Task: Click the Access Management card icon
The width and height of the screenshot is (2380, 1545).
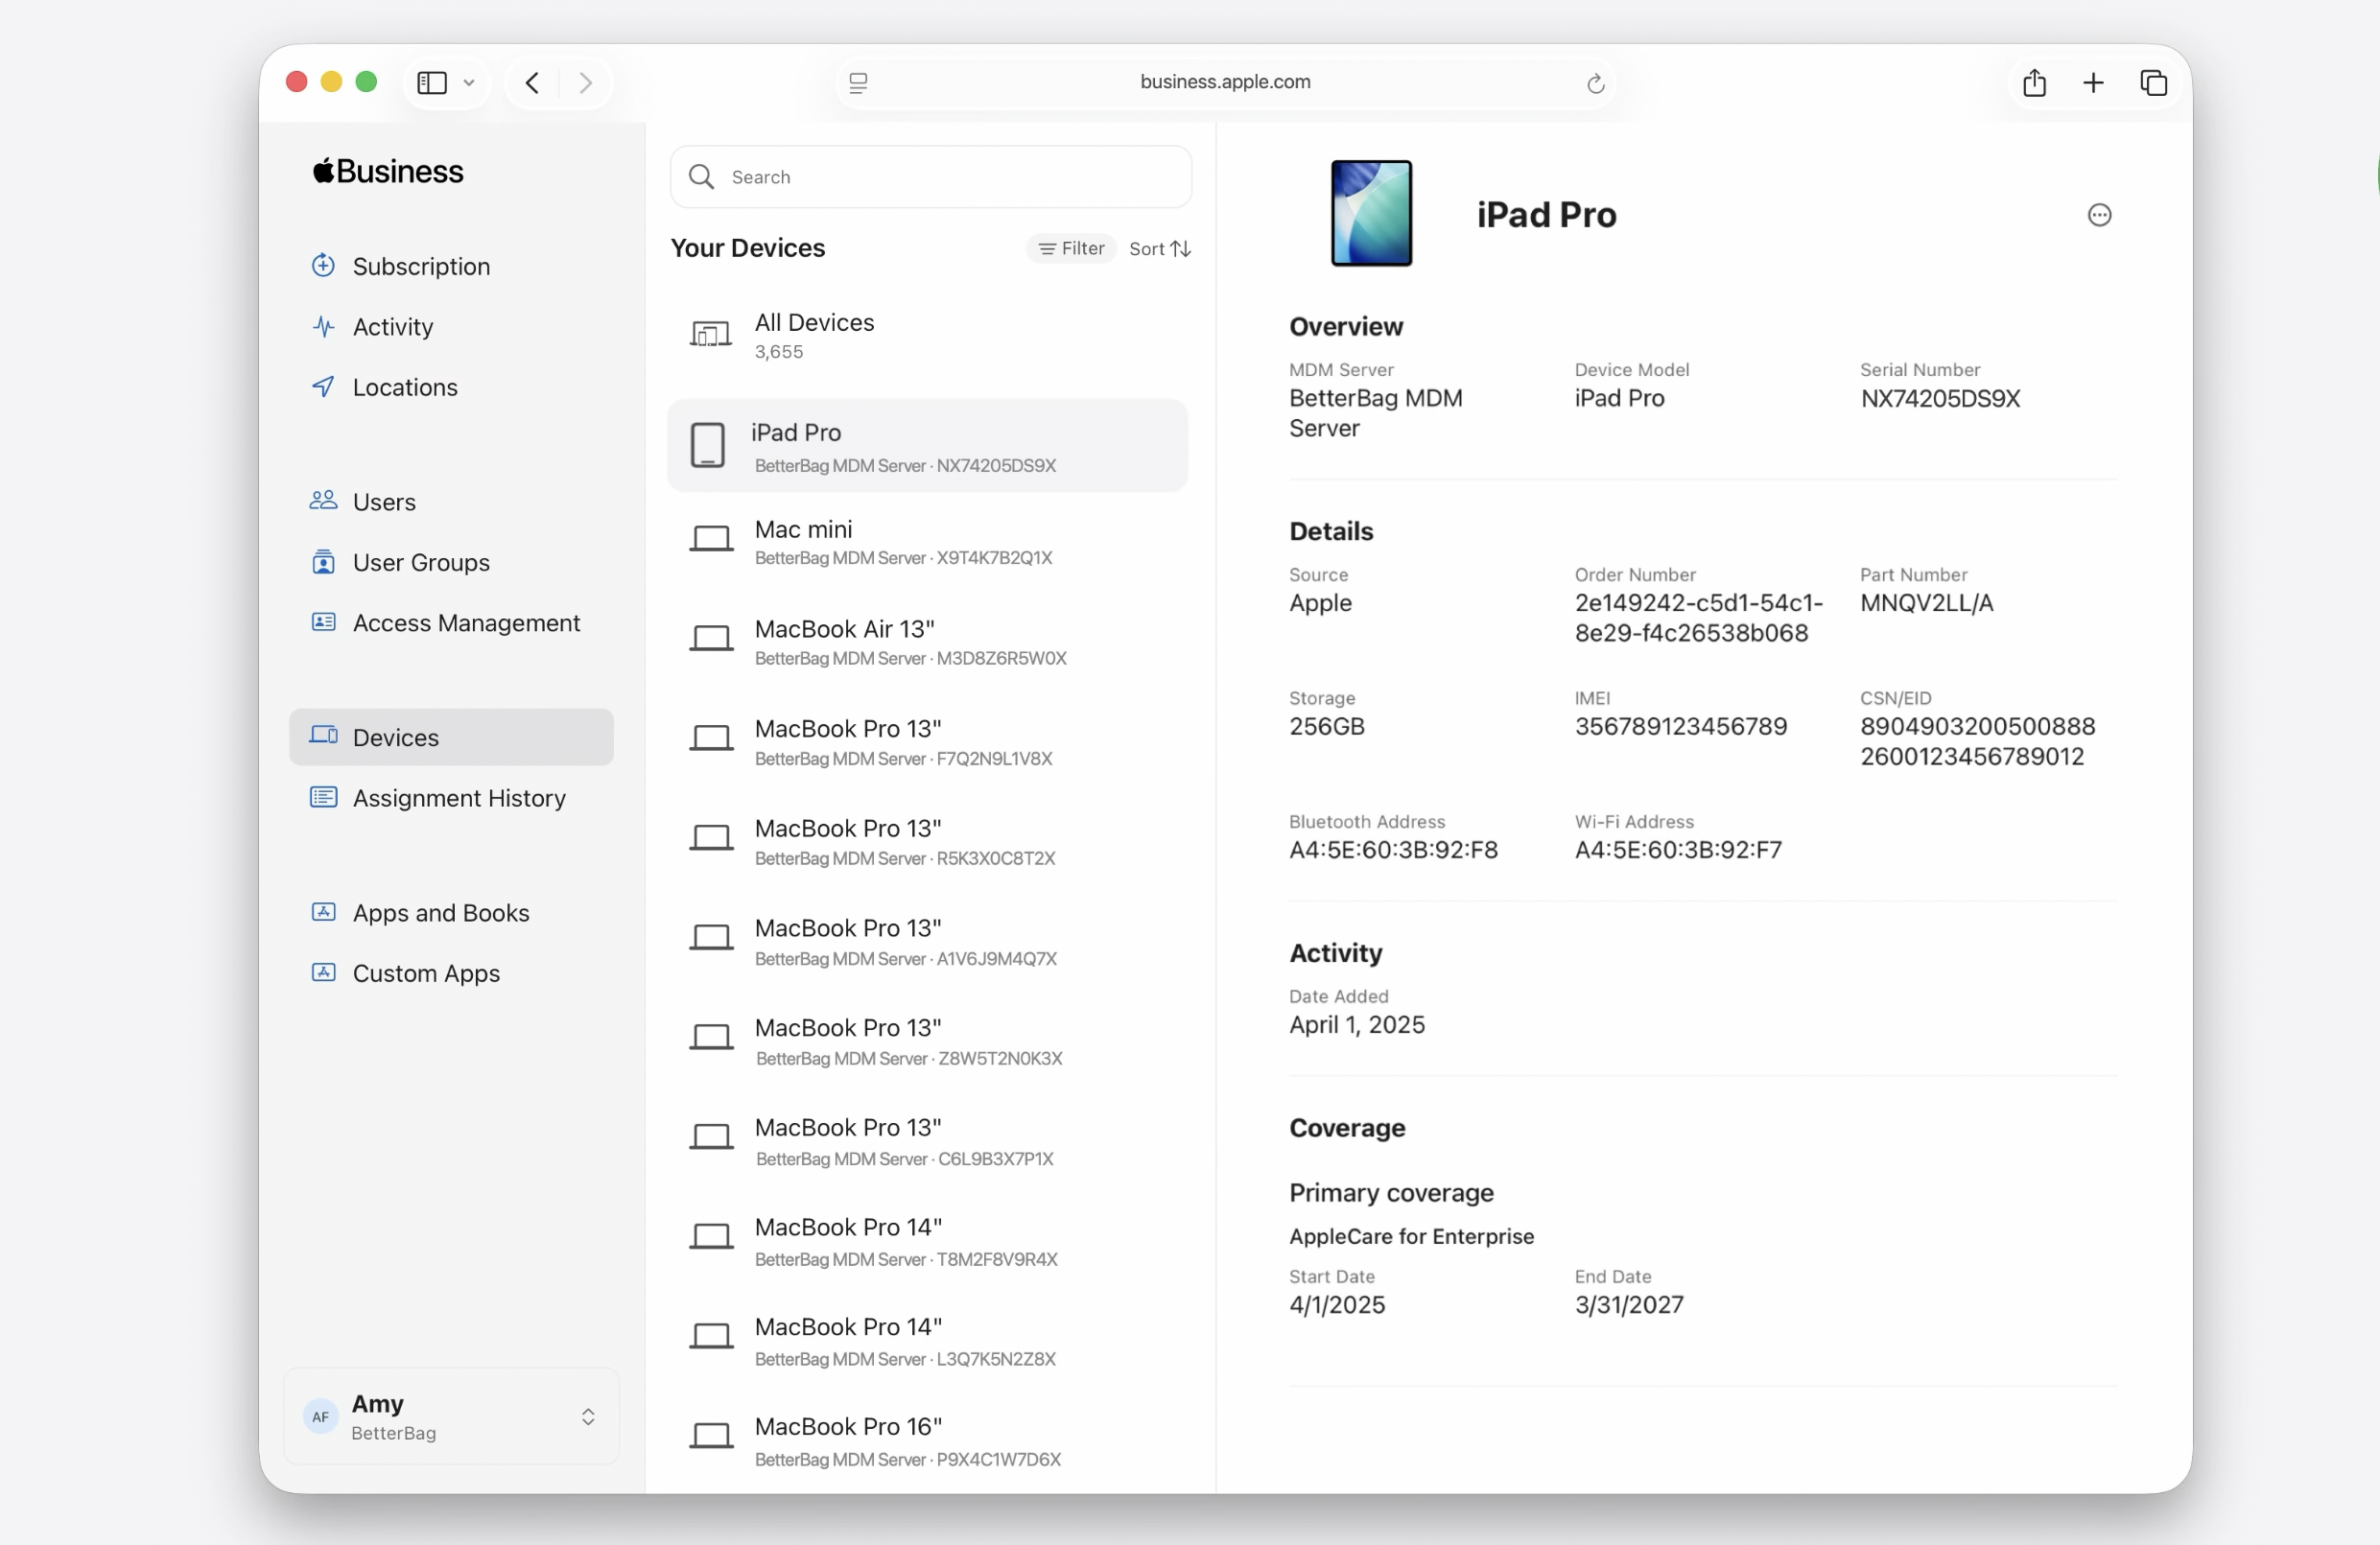Action: [323, 622]
